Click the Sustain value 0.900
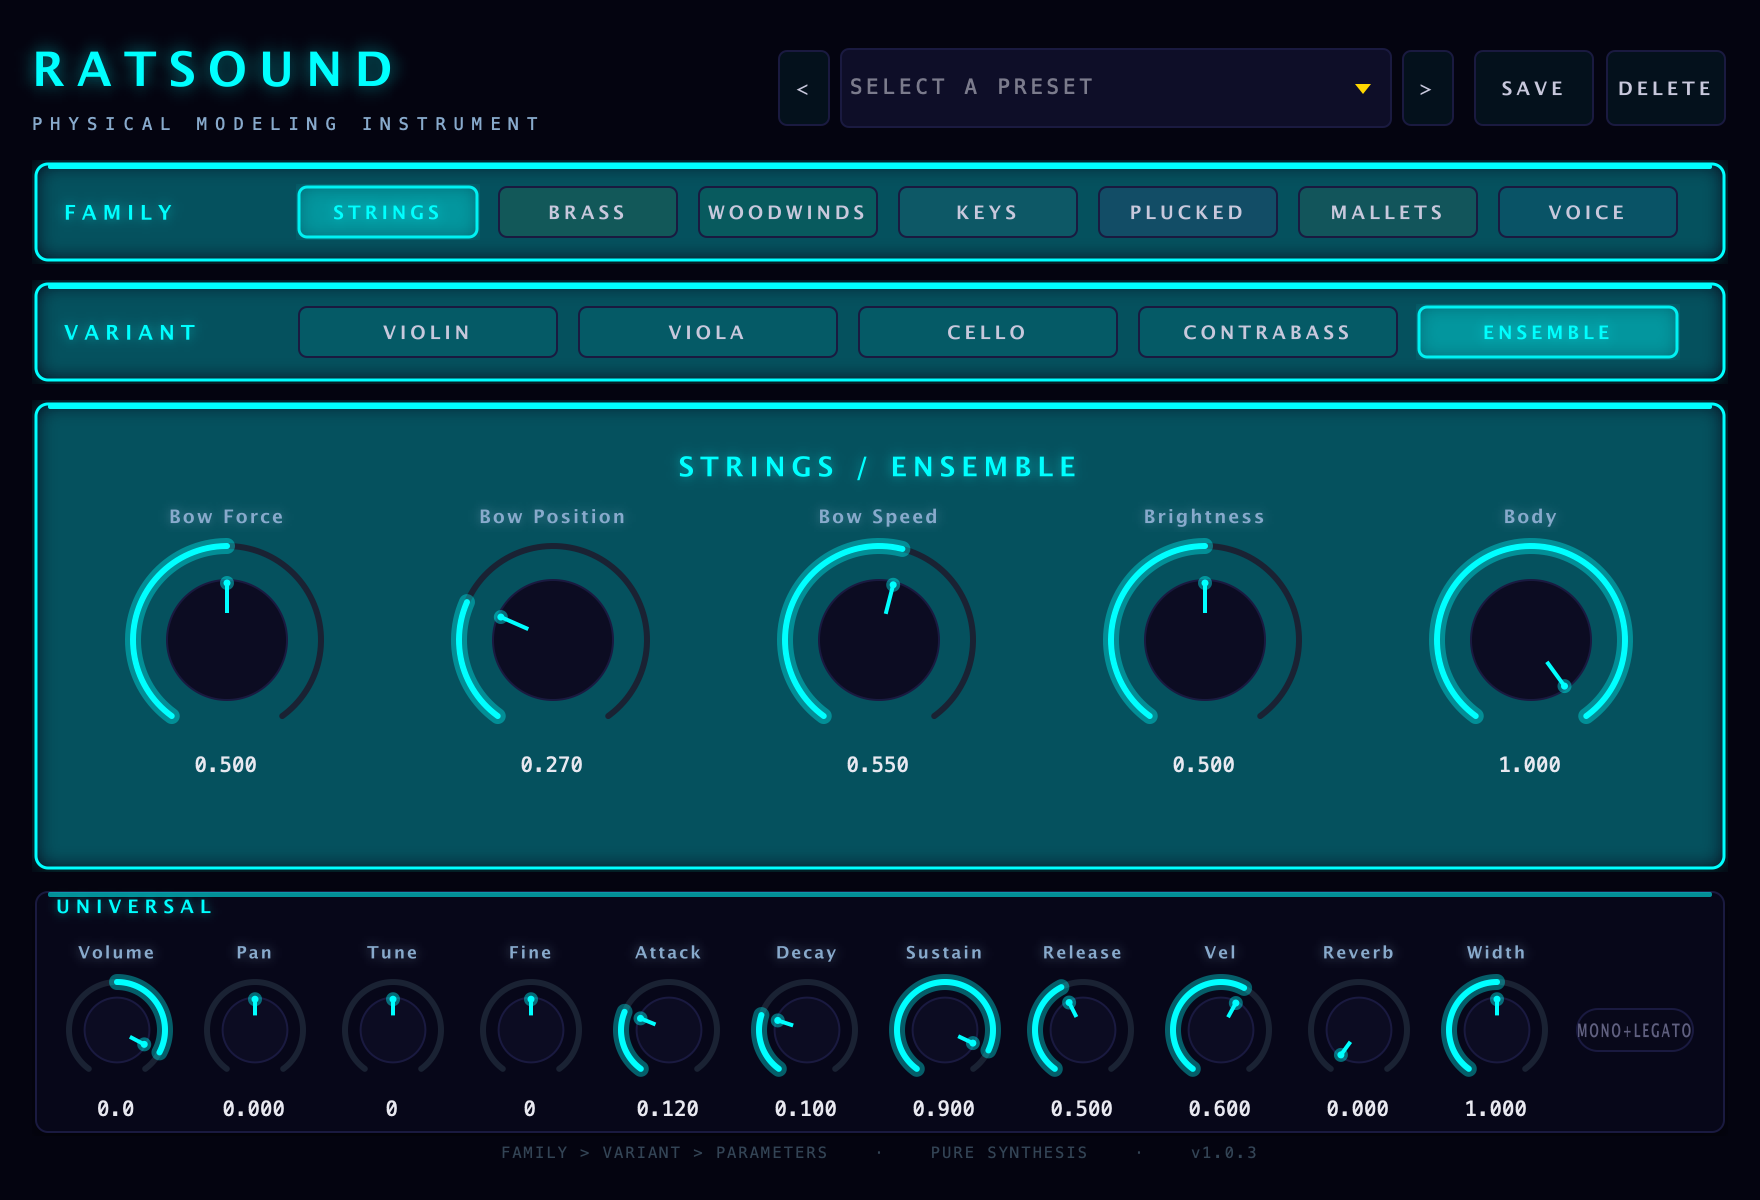Image resolution: width=1760 pixels, height=1200 pixels. 944,1109
